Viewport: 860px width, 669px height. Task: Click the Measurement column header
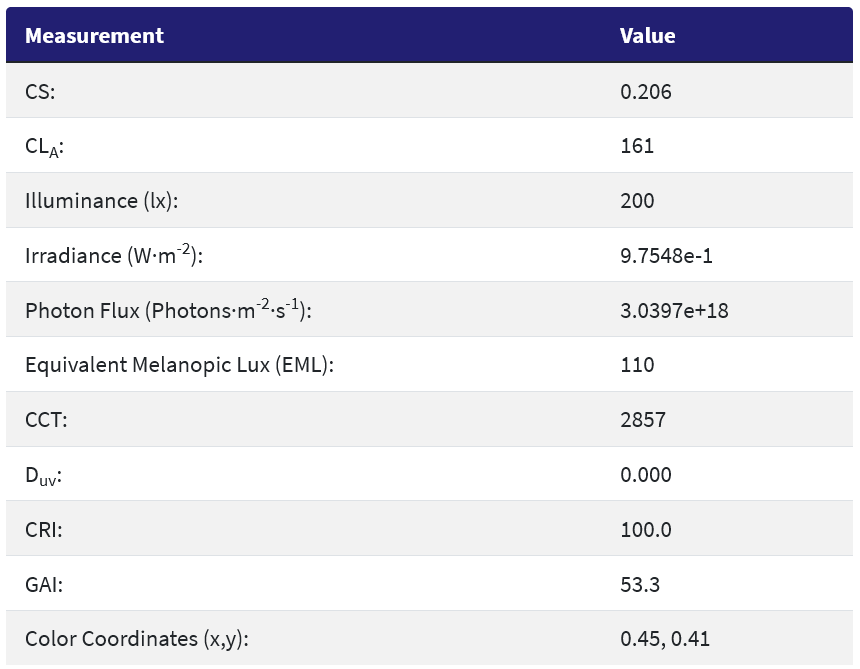coord(94,36)
